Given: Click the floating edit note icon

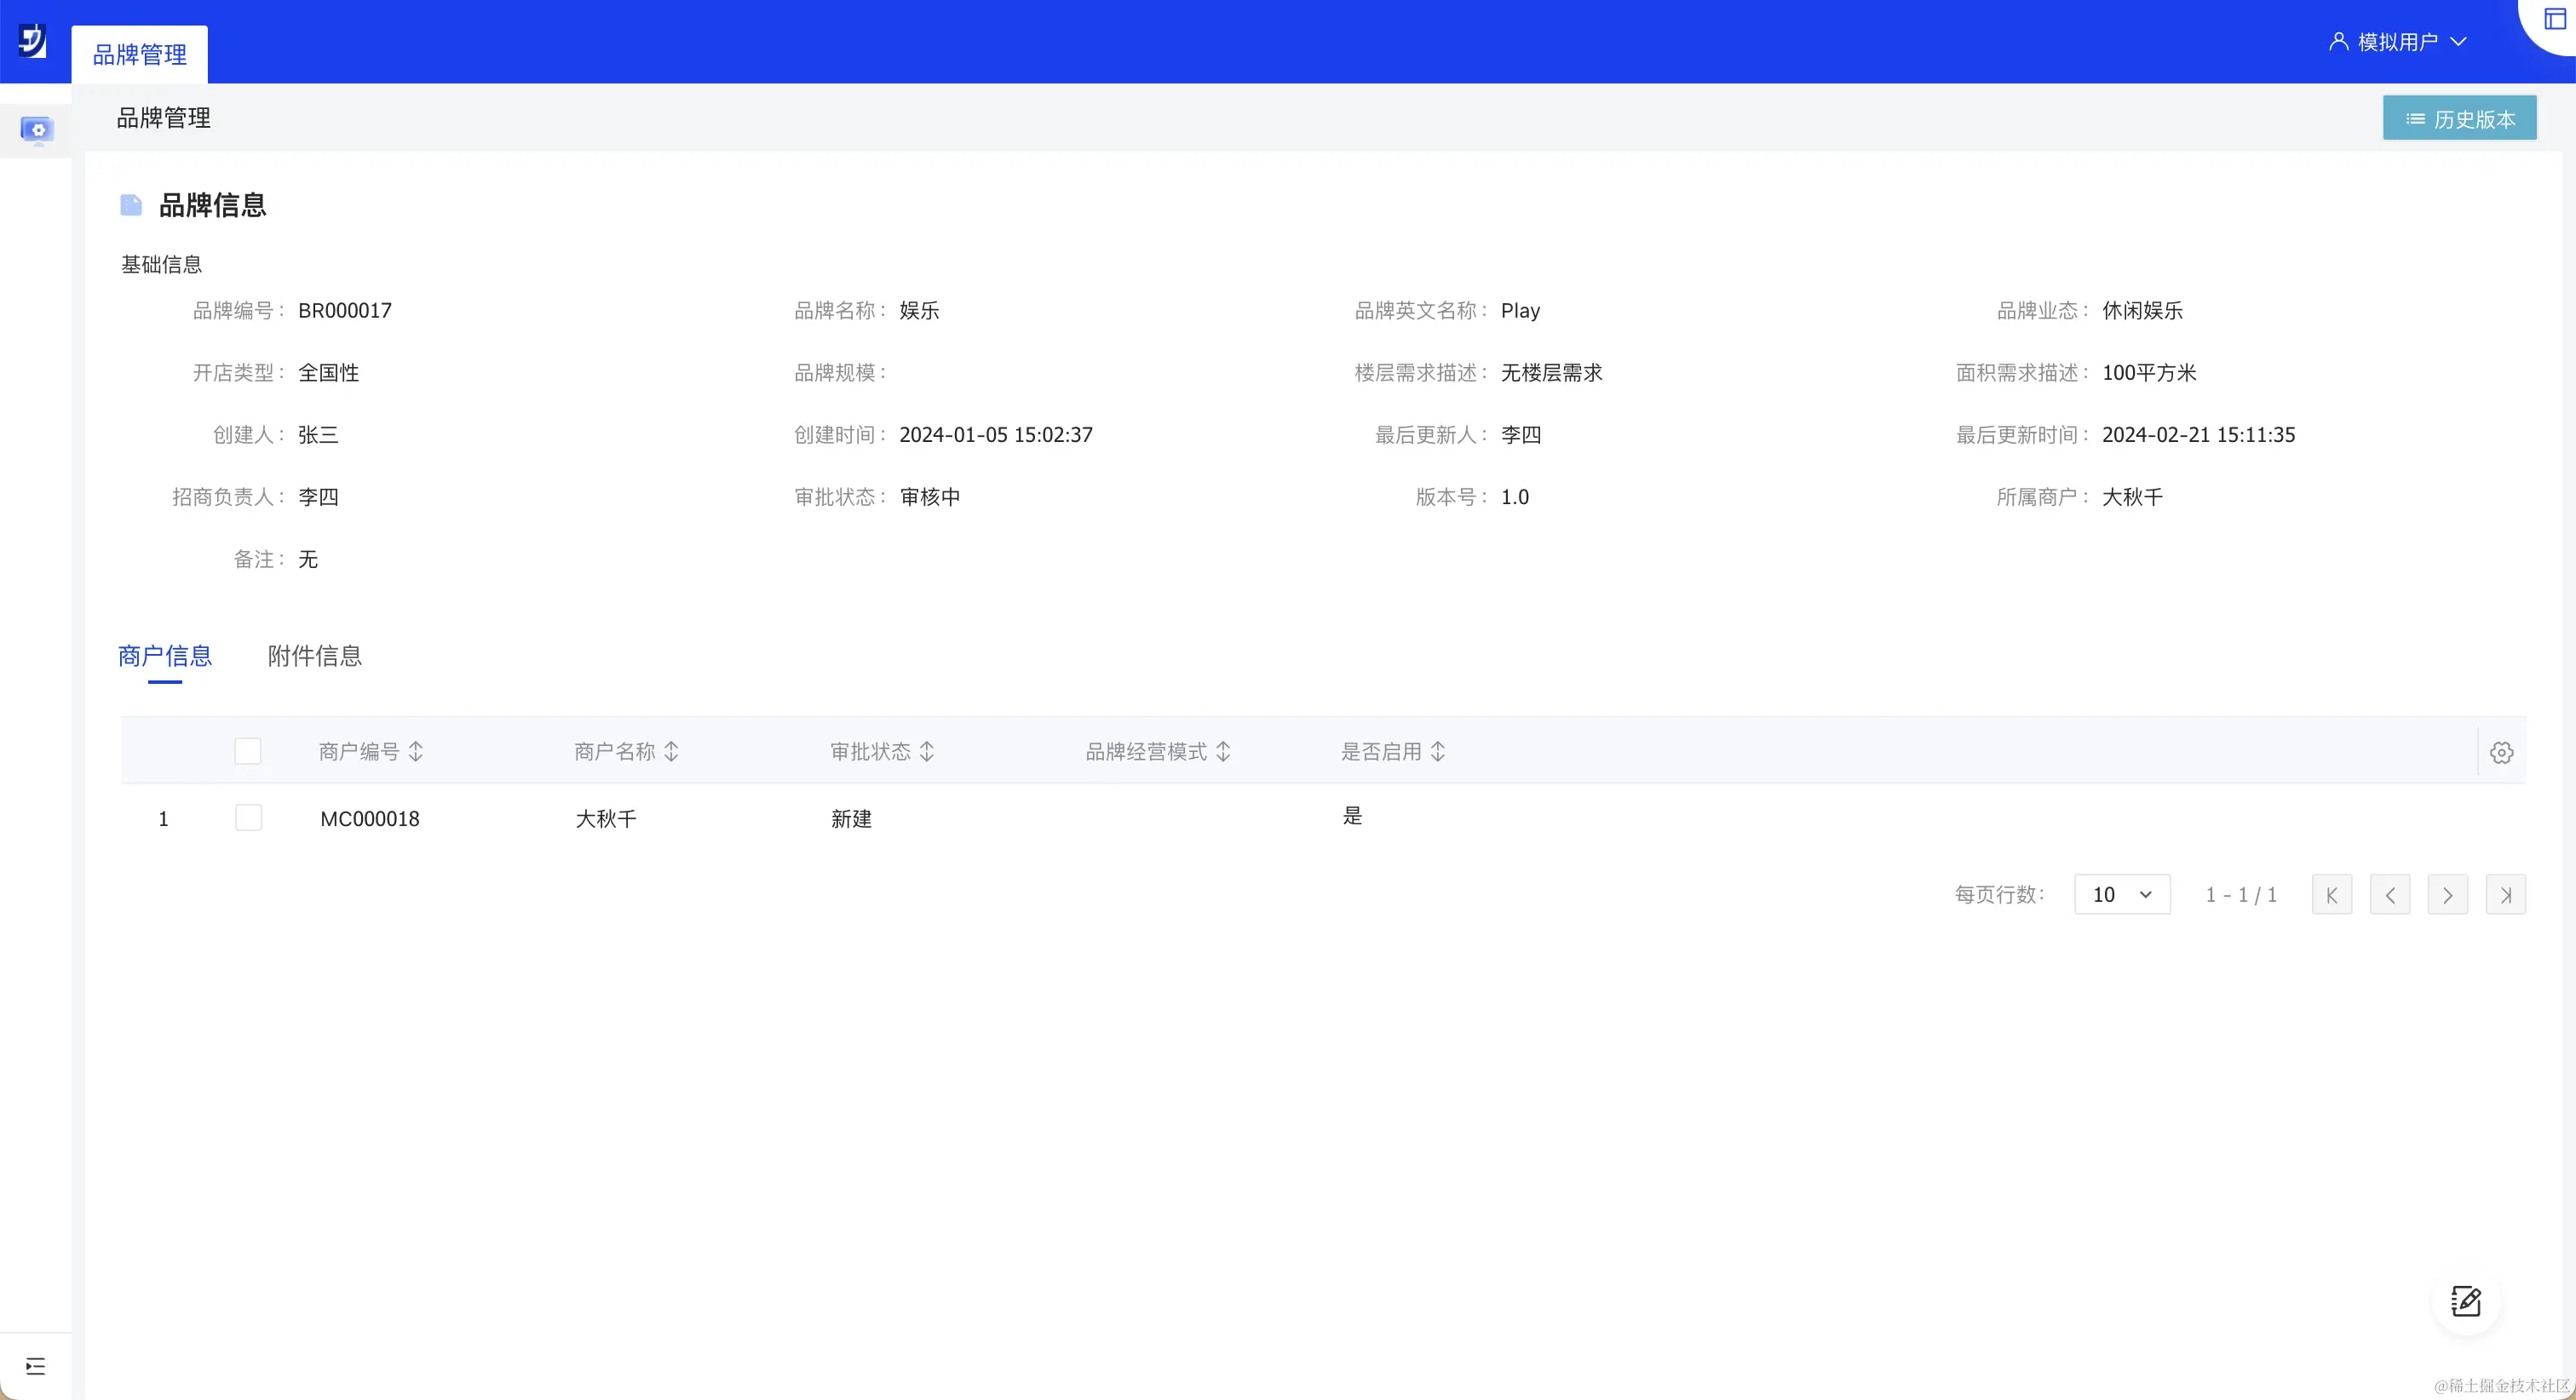Looking at the screenshot, I should click(x=2465, y=1302).
